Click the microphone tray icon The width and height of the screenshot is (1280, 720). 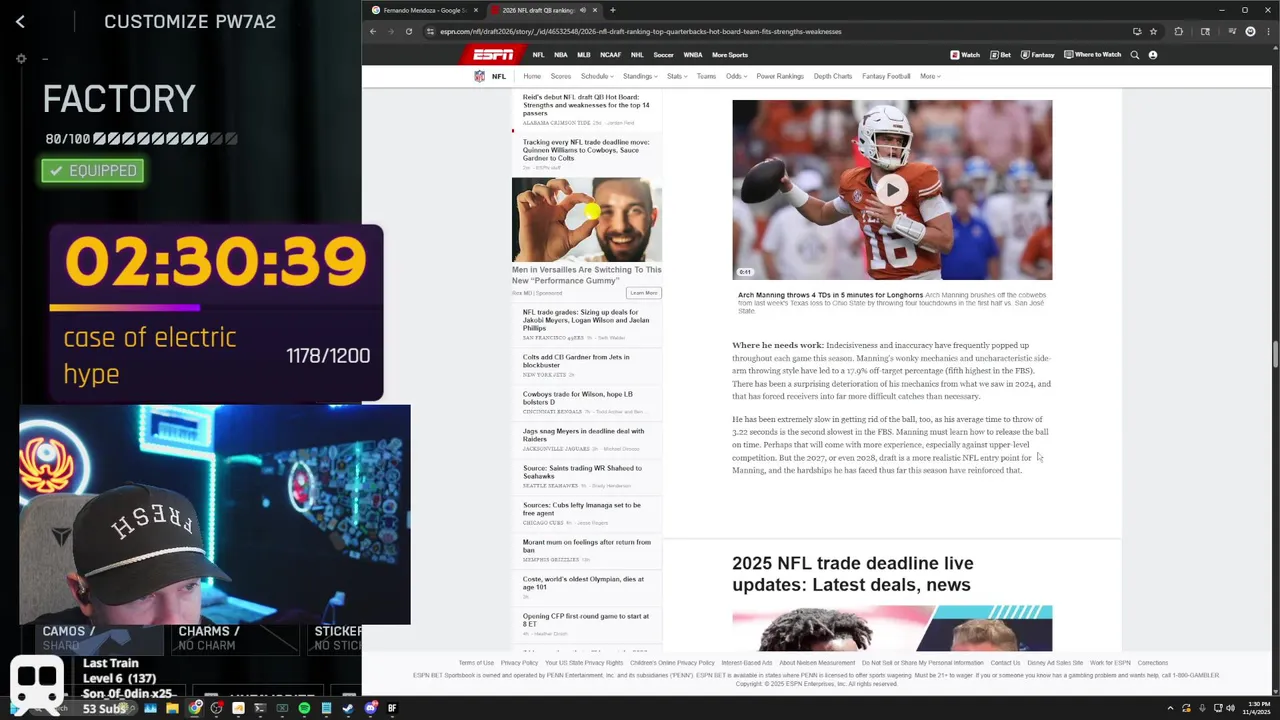point(1201,708)
